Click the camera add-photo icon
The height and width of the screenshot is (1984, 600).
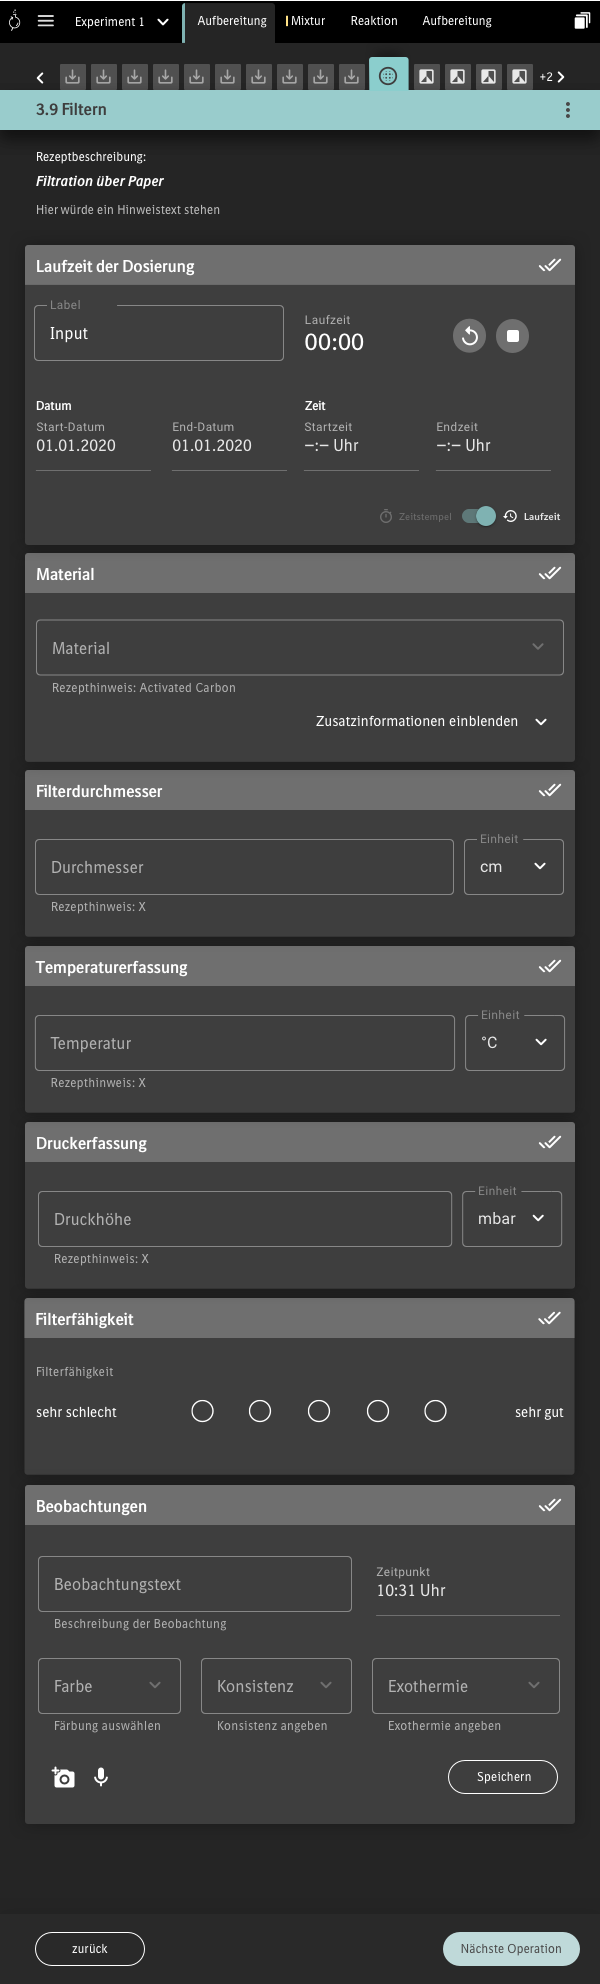[63, 1777]
